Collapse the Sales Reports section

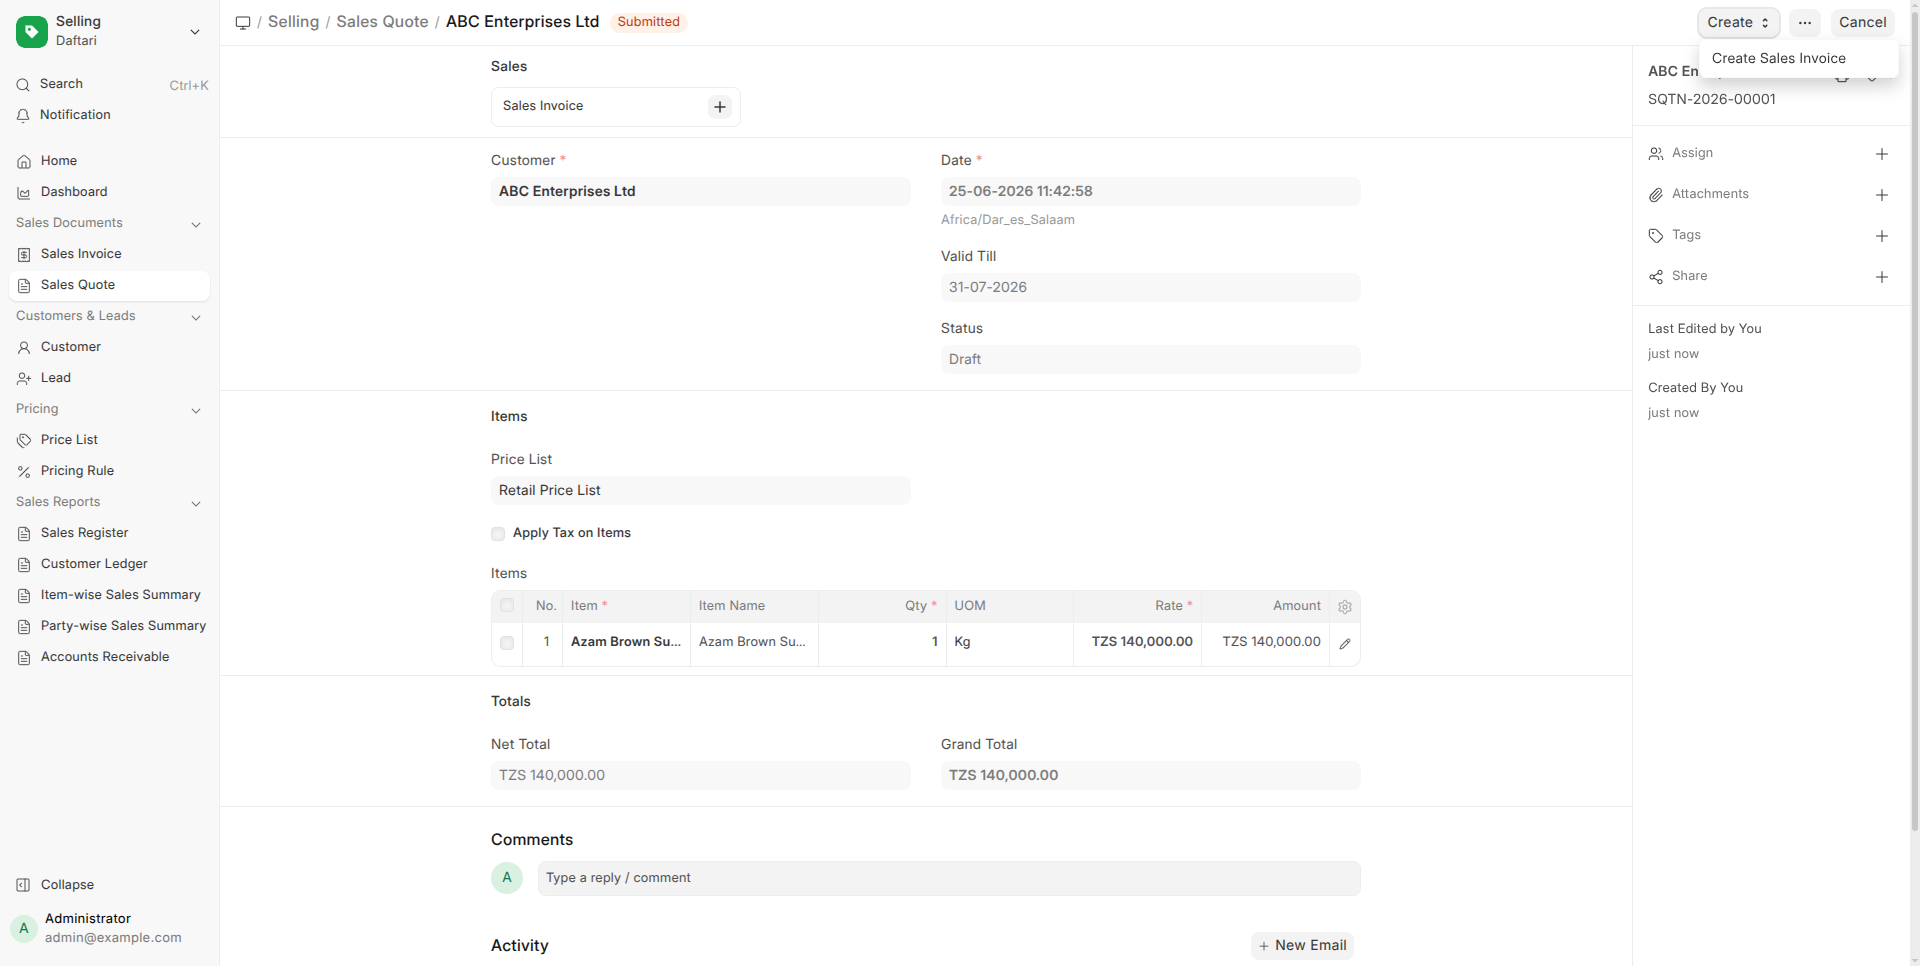[x=196, y=503]
